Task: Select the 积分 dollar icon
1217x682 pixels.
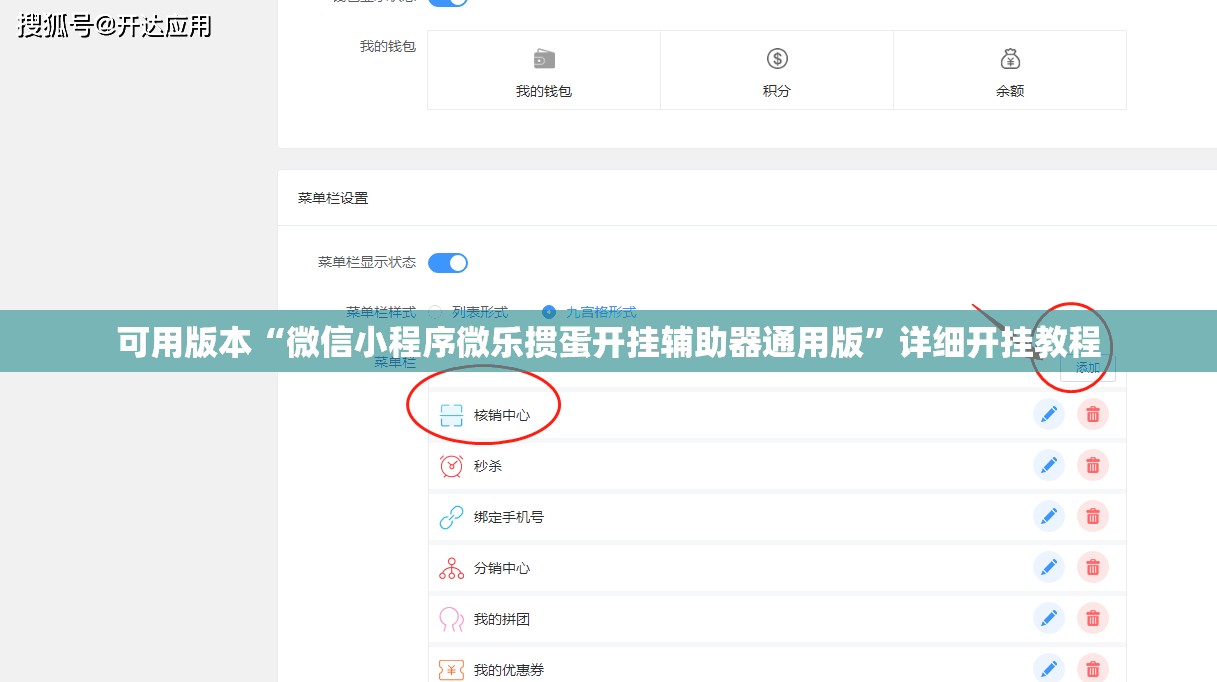Action: (x=777, y=58)
